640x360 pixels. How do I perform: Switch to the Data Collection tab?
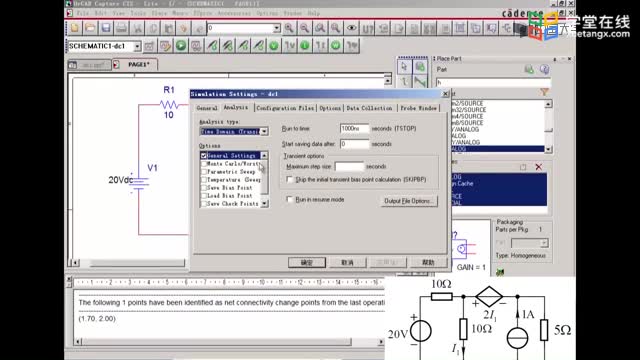pyautogui.click(x=369, y=108)
